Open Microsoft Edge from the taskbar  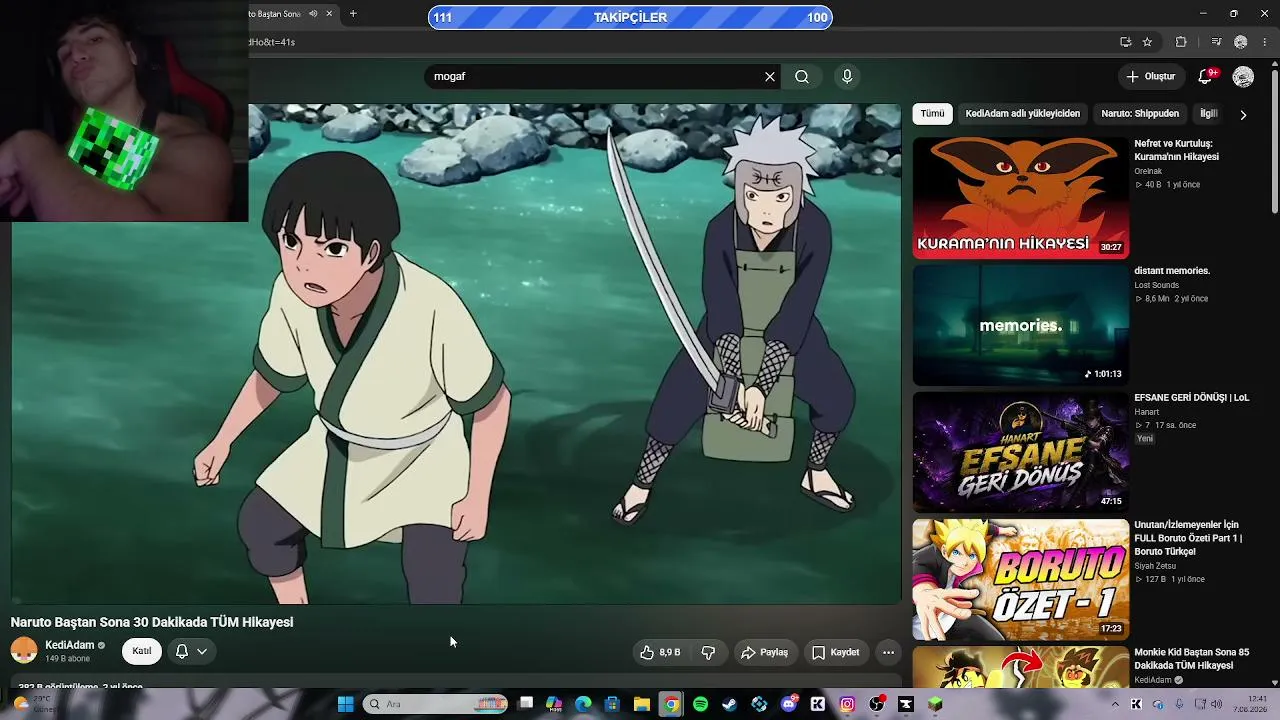coord(583,704)
